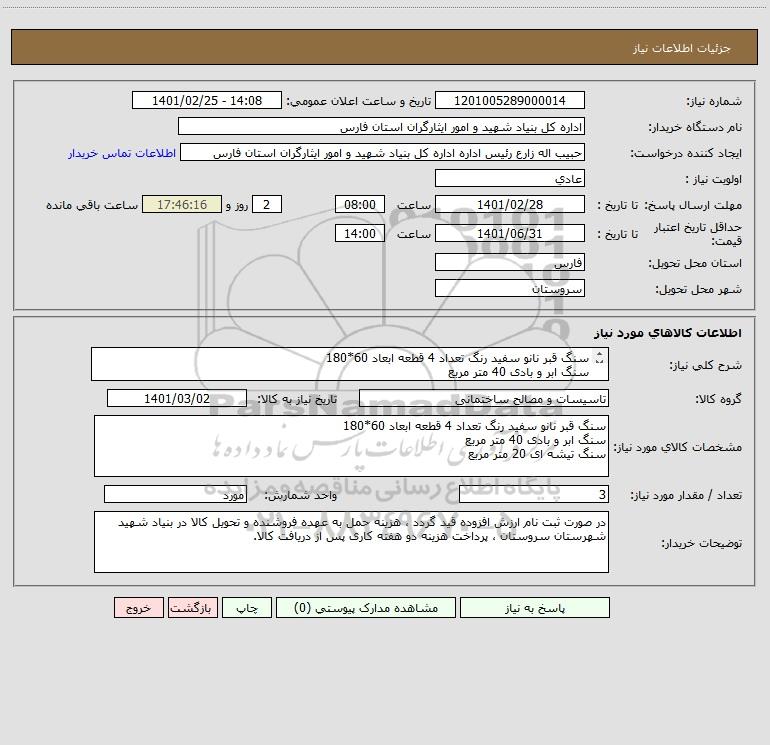Click the scroll stepper on the description box
The width and height of the screenshot is (770, 745).
coord(599,358)
